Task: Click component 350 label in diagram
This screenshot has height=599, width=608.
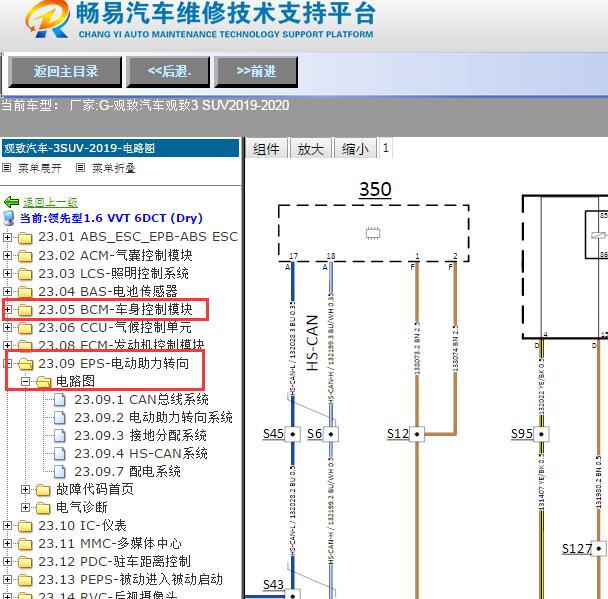Action: coord(375,190)
